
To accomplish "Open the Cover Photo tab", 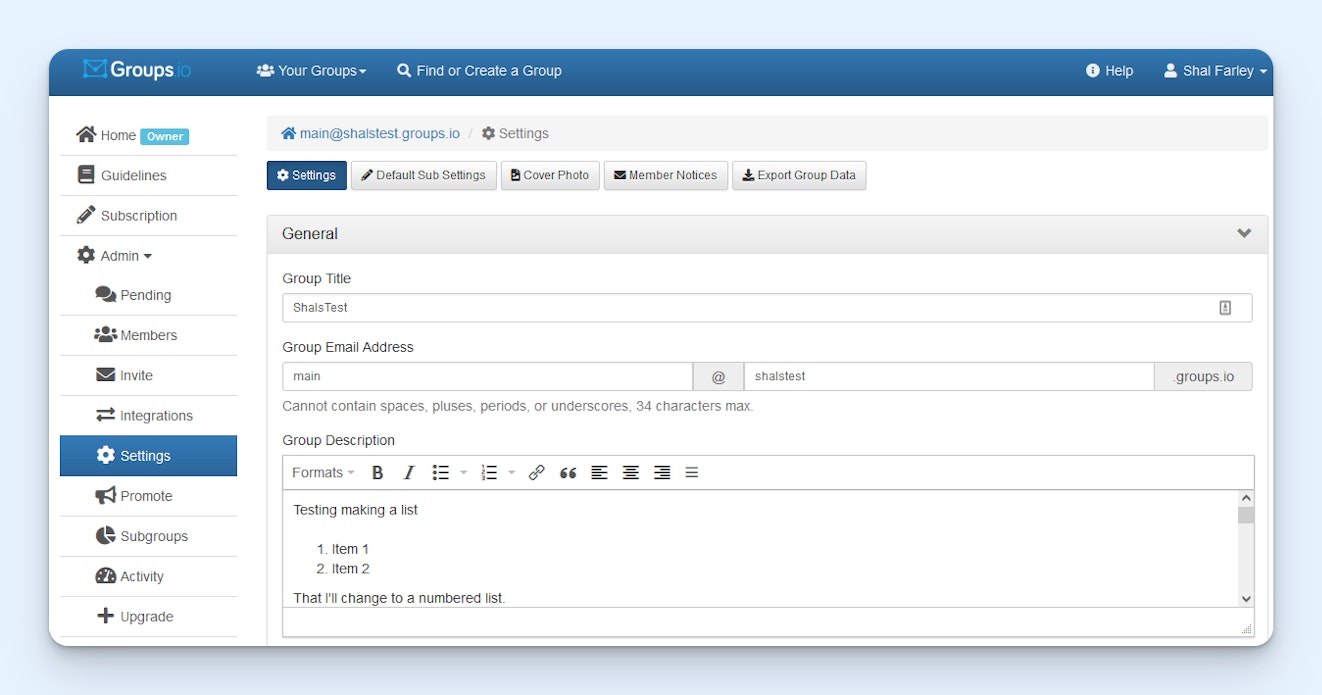I will coord(549,176).
